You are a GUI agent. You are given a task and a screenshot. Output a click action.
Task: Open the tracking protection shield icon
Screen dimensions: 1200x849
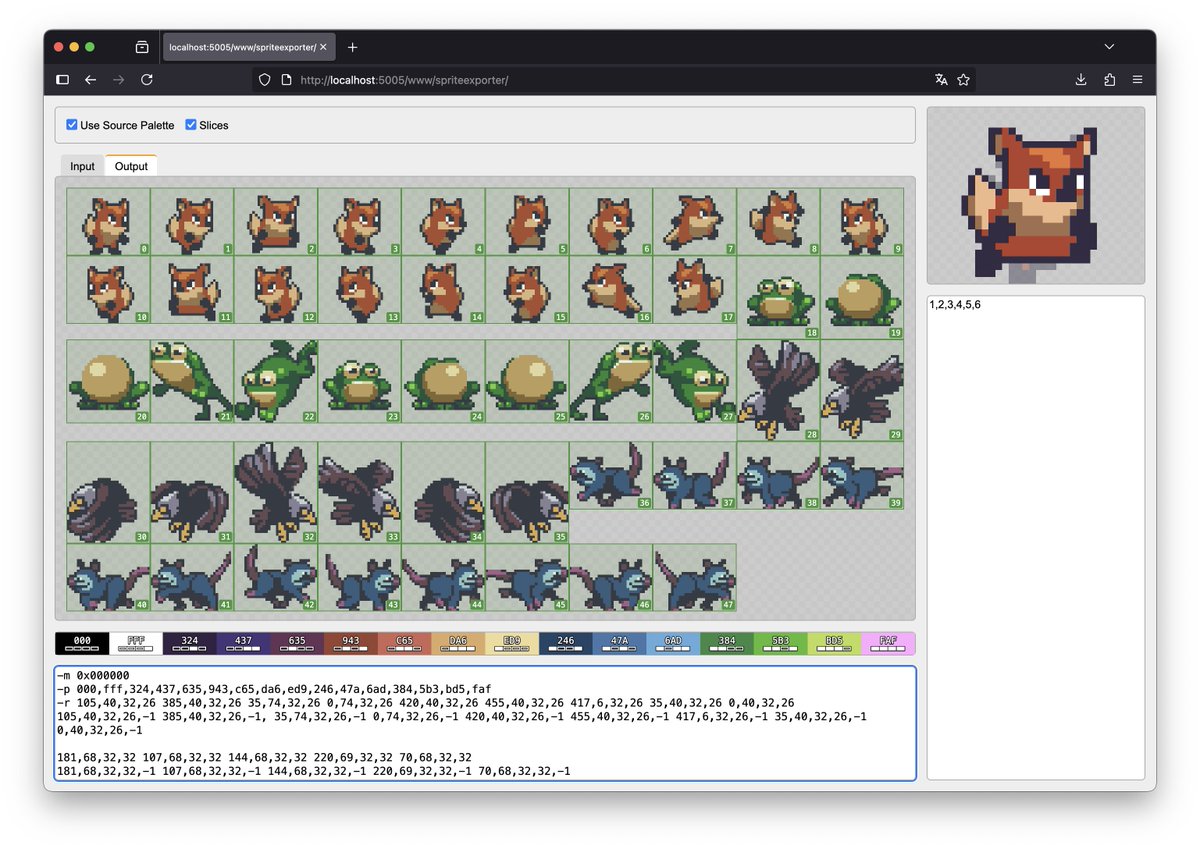click(x=265, y=80)
